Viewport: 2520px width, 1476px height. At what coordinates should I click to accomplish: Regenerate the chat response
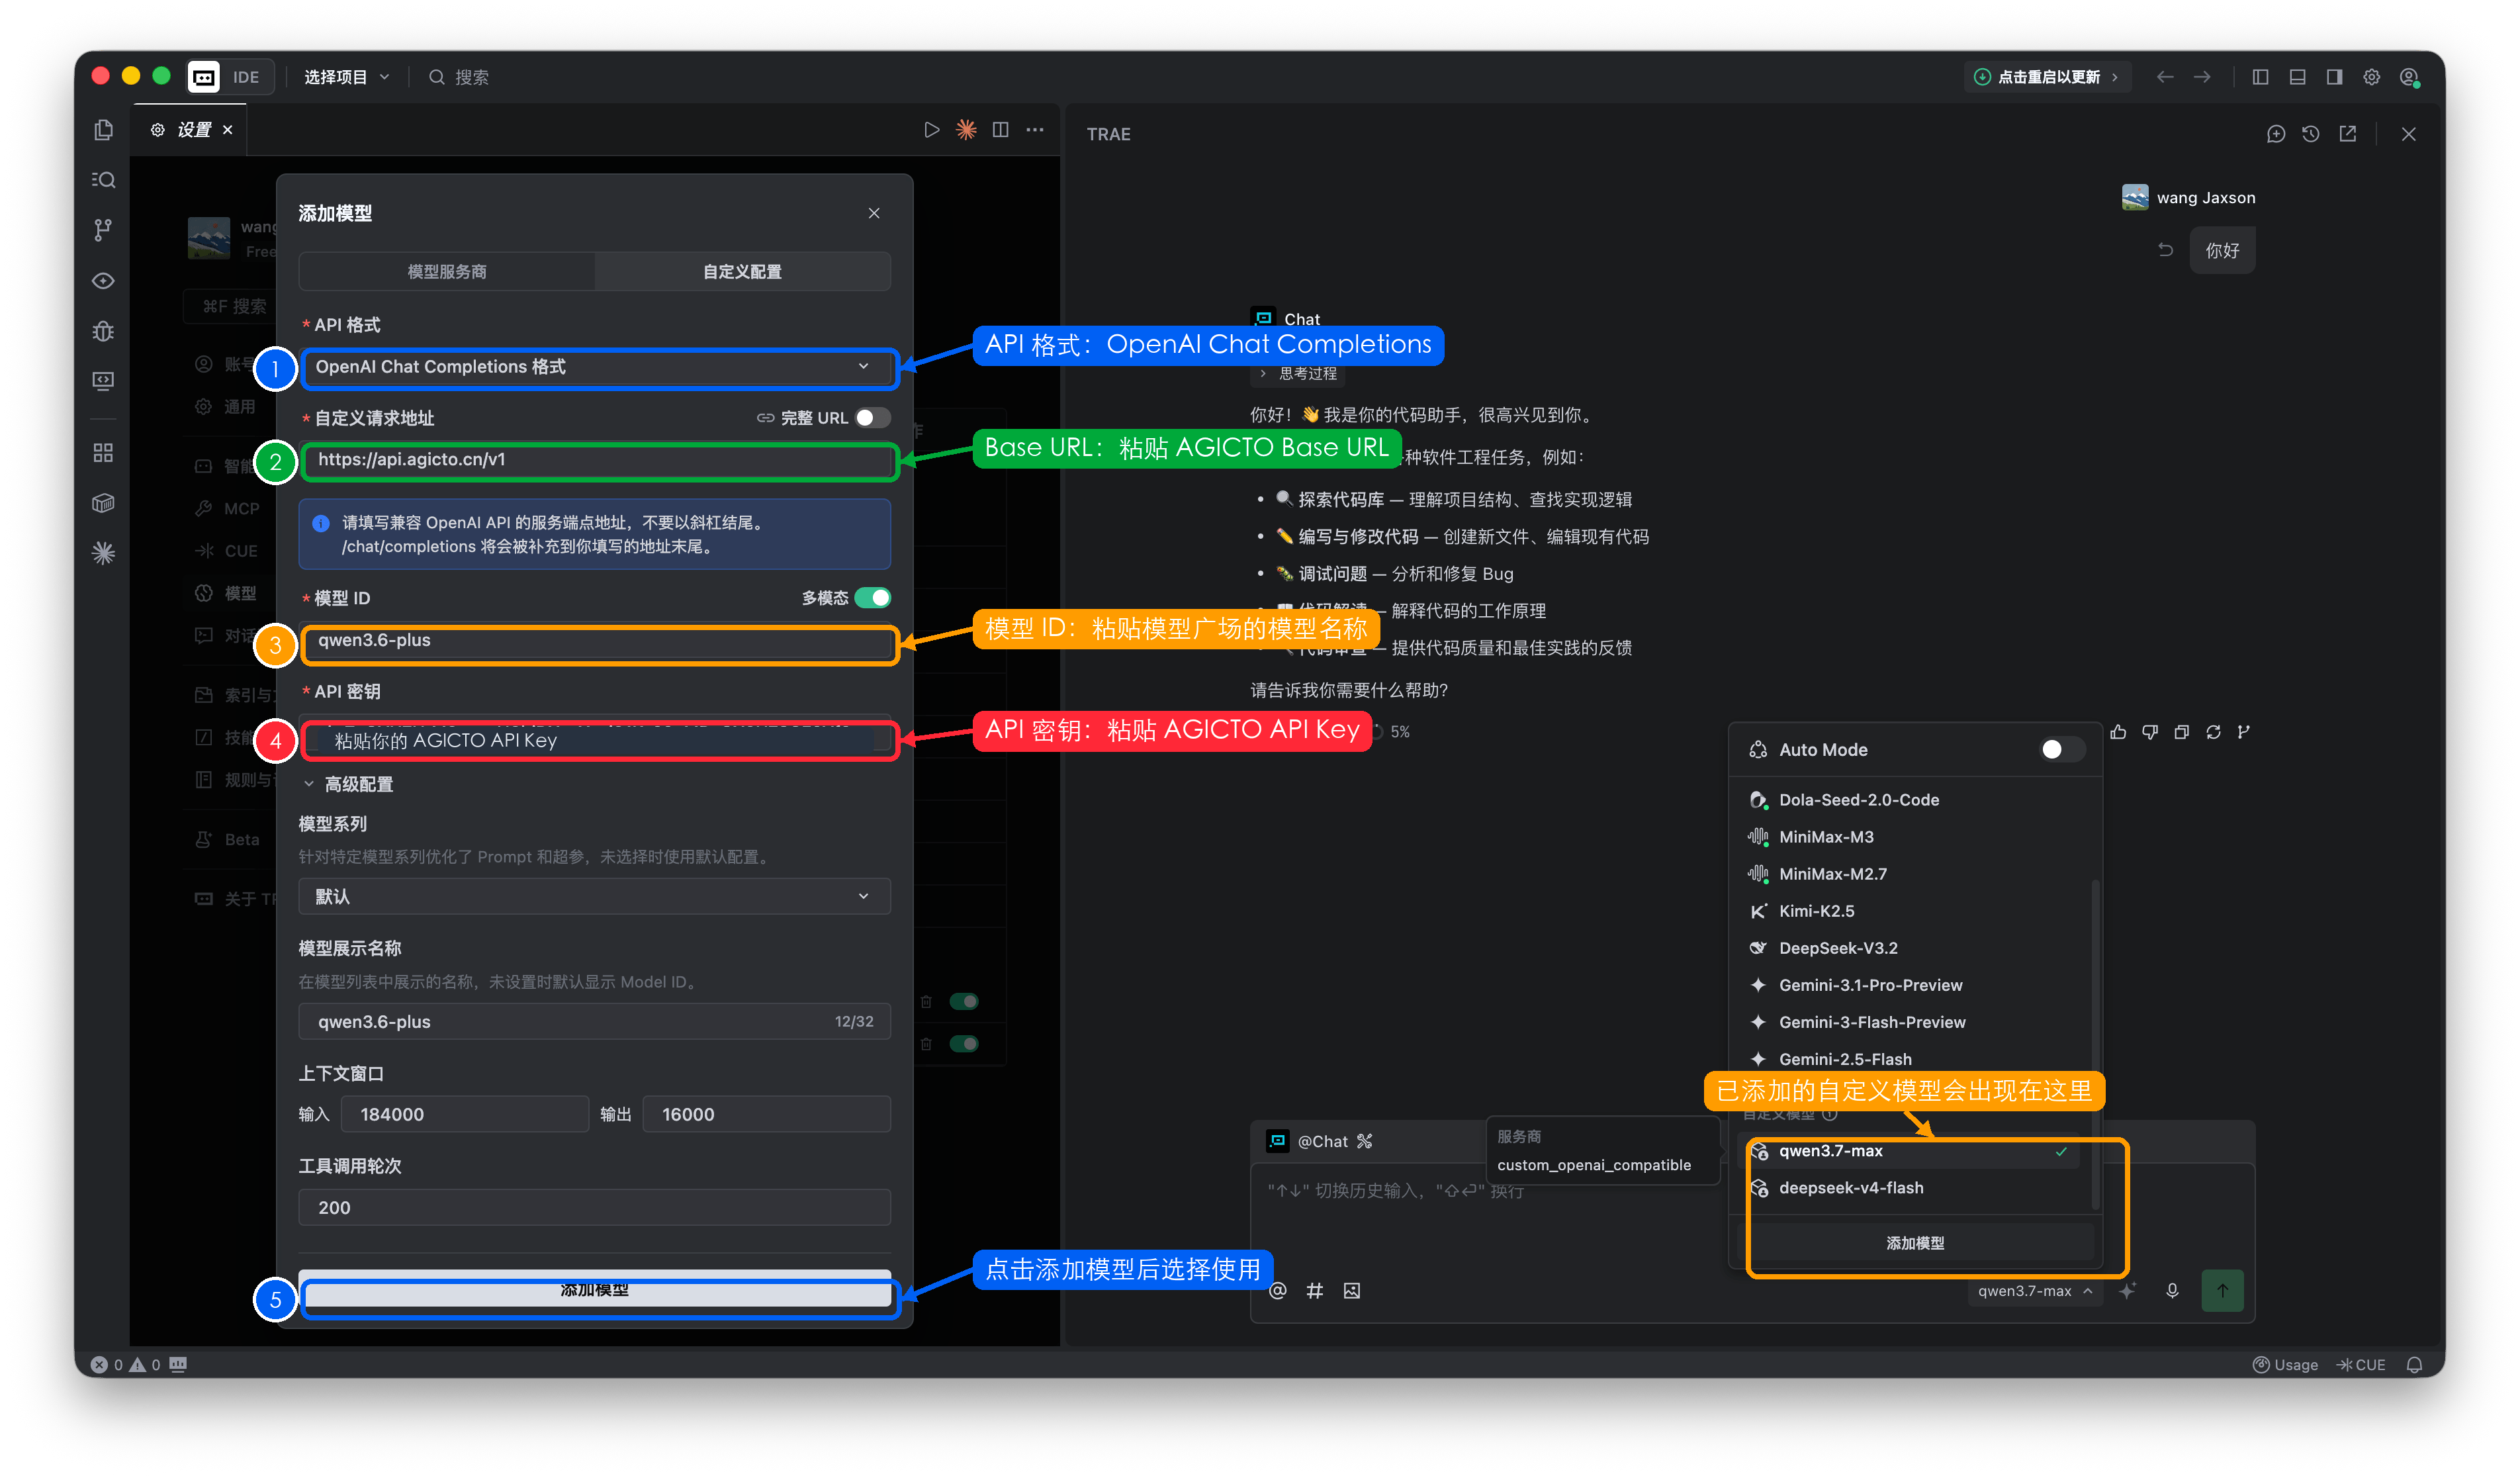2214,732
